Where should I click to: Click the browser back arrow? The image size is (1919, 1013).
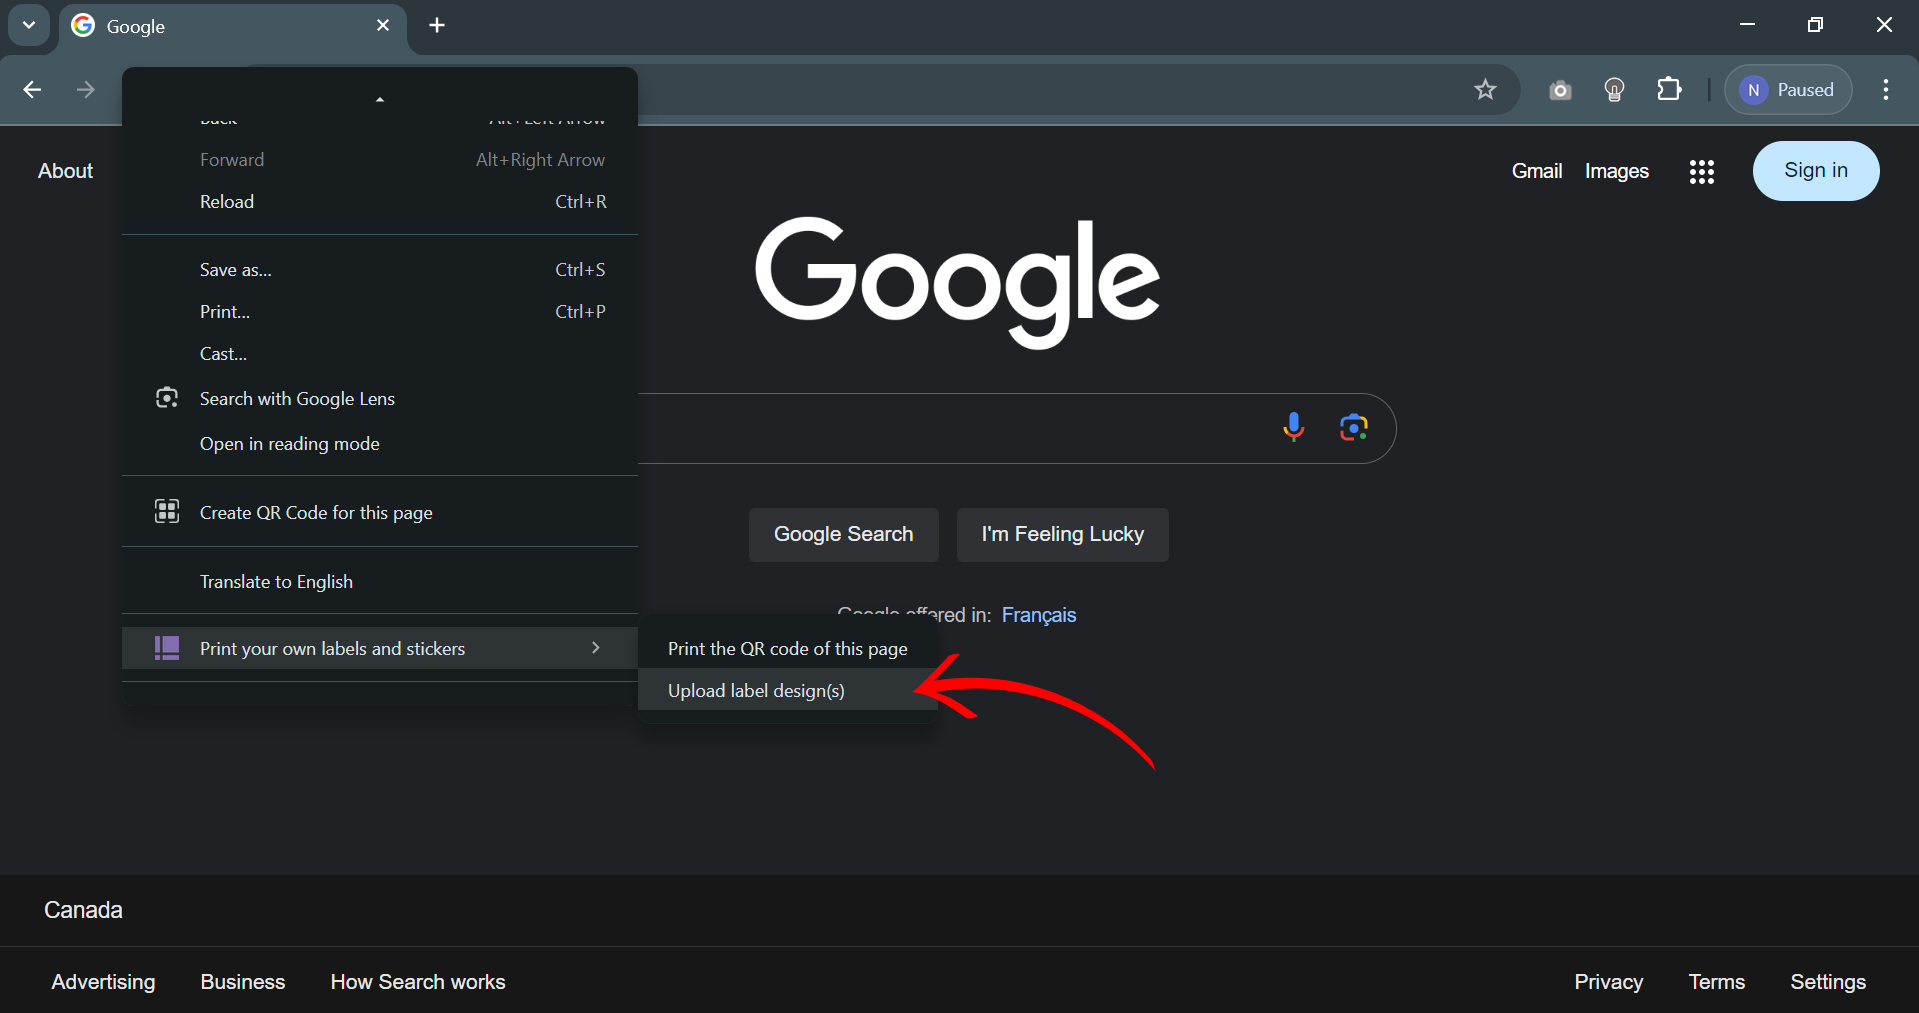click(32, 90)
